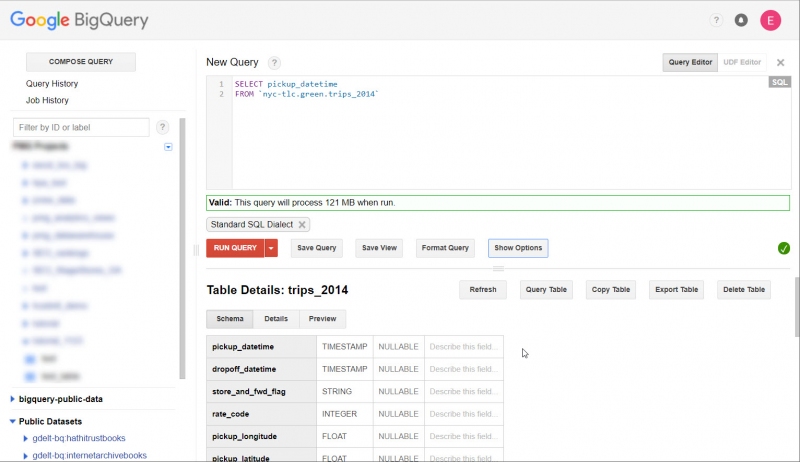Close the New Query editor panel
Image resolution: width=800 pixels, height=462 pixels.
coord(781,63)
